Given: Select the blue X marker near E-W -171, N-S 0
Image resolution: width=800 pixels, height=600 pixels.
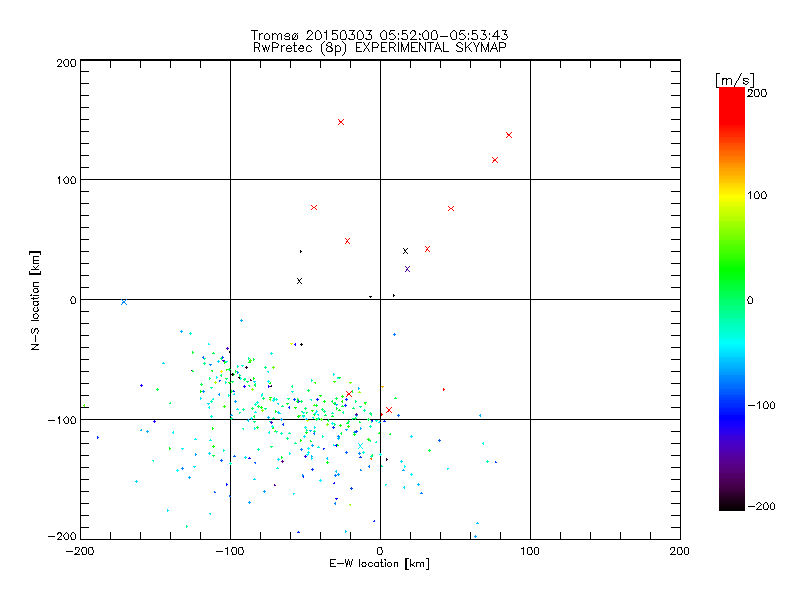Looking at the screenshot, I should click(124, 302).
